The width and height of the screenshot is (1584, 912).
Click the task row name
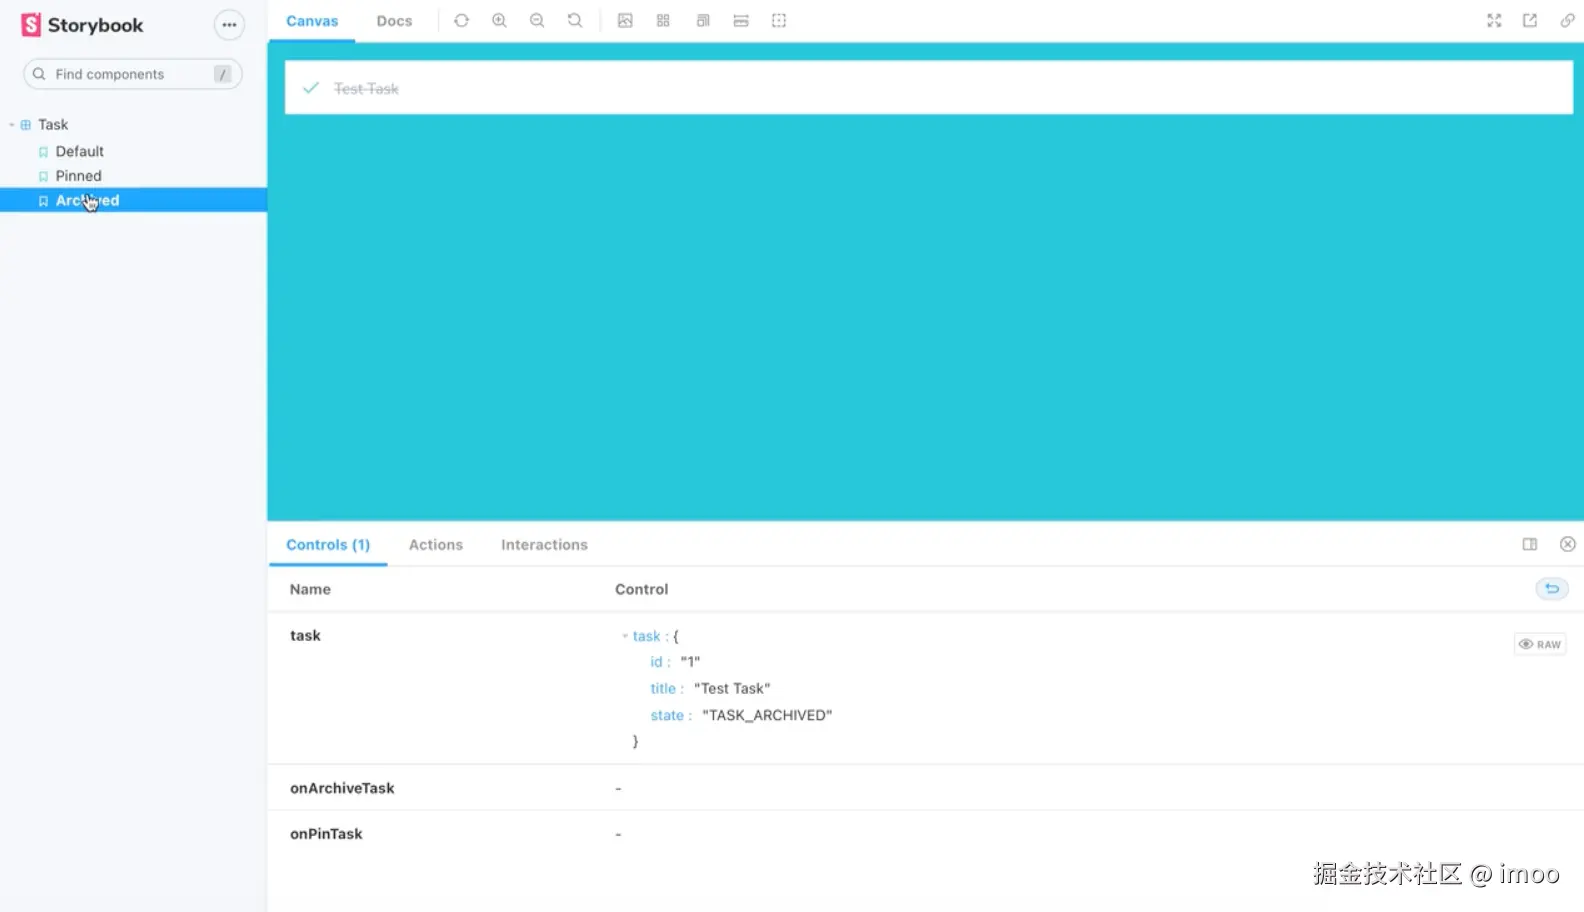pos(305,636)
